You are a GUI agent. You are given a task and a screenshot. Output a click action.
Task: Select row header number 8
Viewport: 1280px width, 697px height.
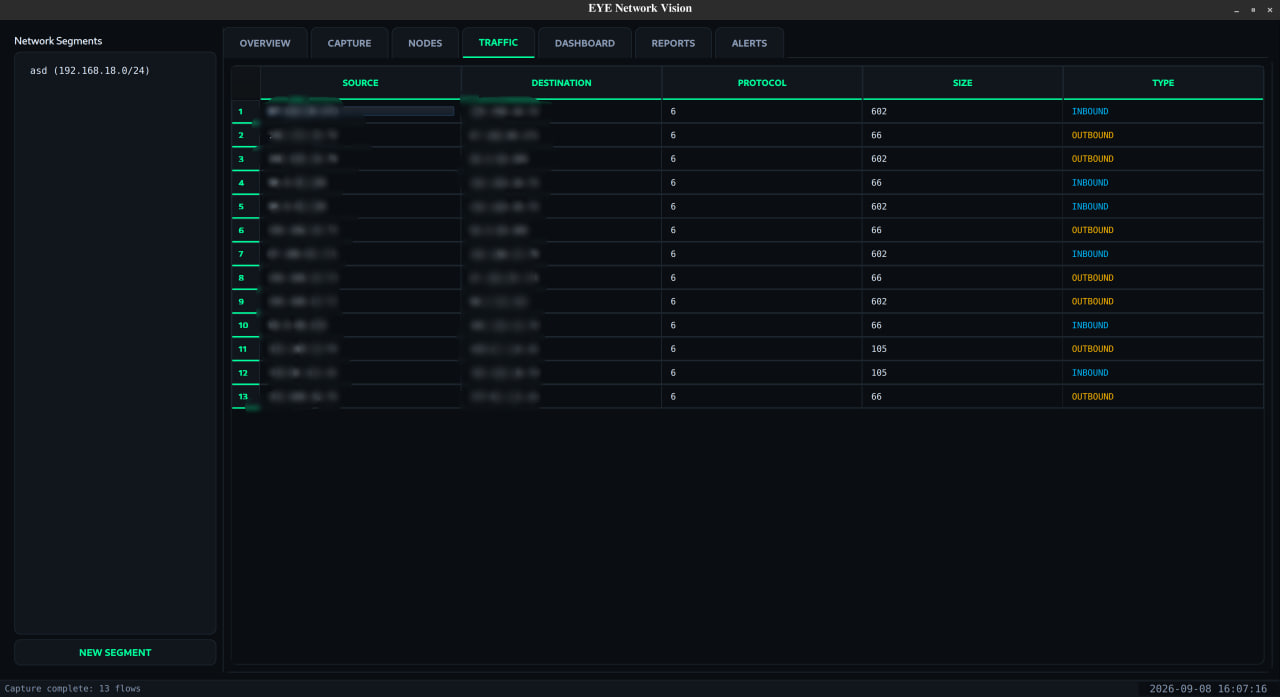click(245, 278)
